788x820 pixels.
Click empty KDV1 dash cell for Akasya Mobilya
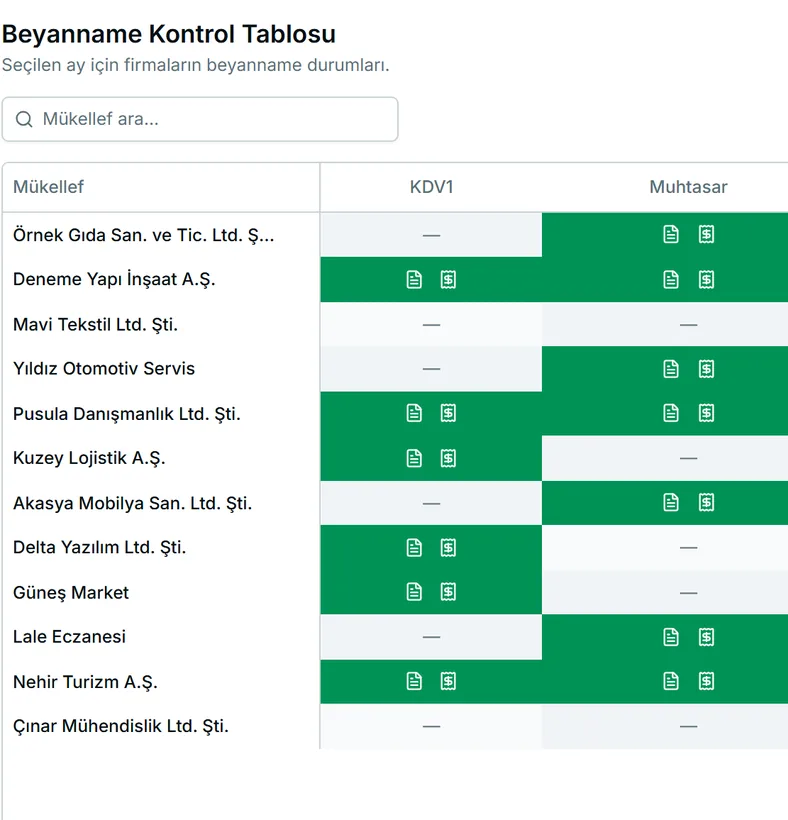click(431, 503)
